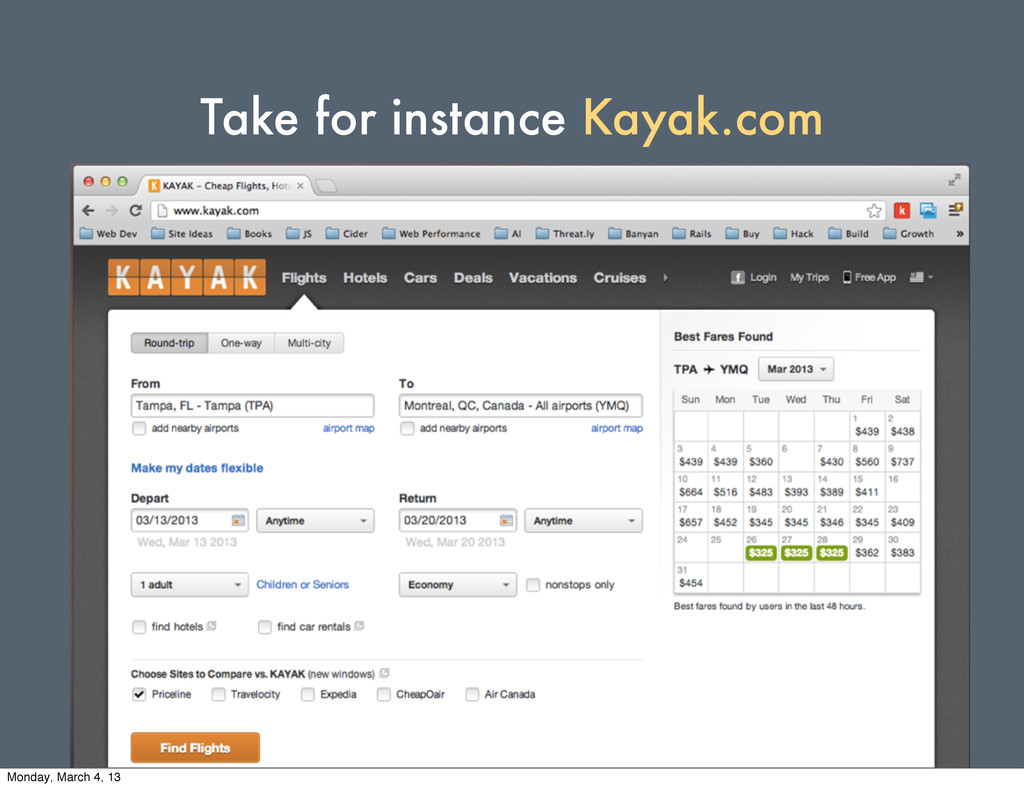Screen dimensions: 1024x788
Task: Select the One-way option
Action: point(241,343)
